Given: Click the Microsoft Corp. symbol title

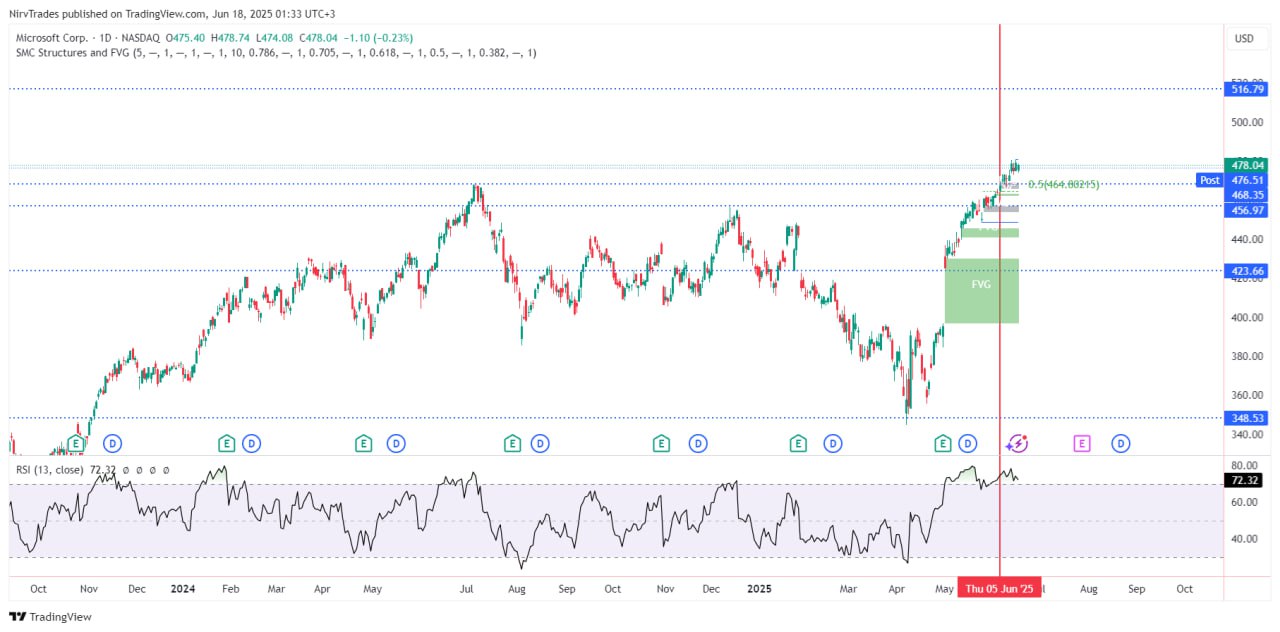Looking at the screenshot, I should point(52,37).
